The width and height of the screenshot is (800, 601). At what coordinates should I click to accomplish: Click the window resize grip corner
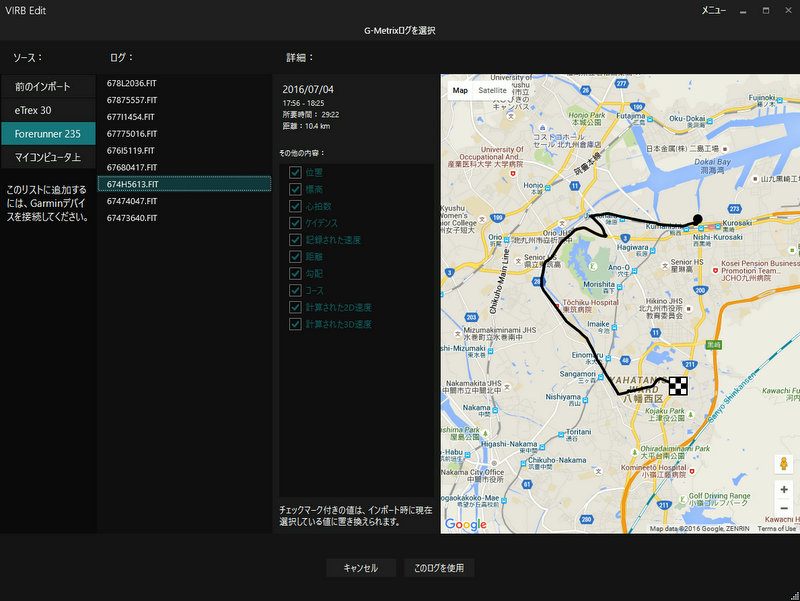click(x=795, y=596)
